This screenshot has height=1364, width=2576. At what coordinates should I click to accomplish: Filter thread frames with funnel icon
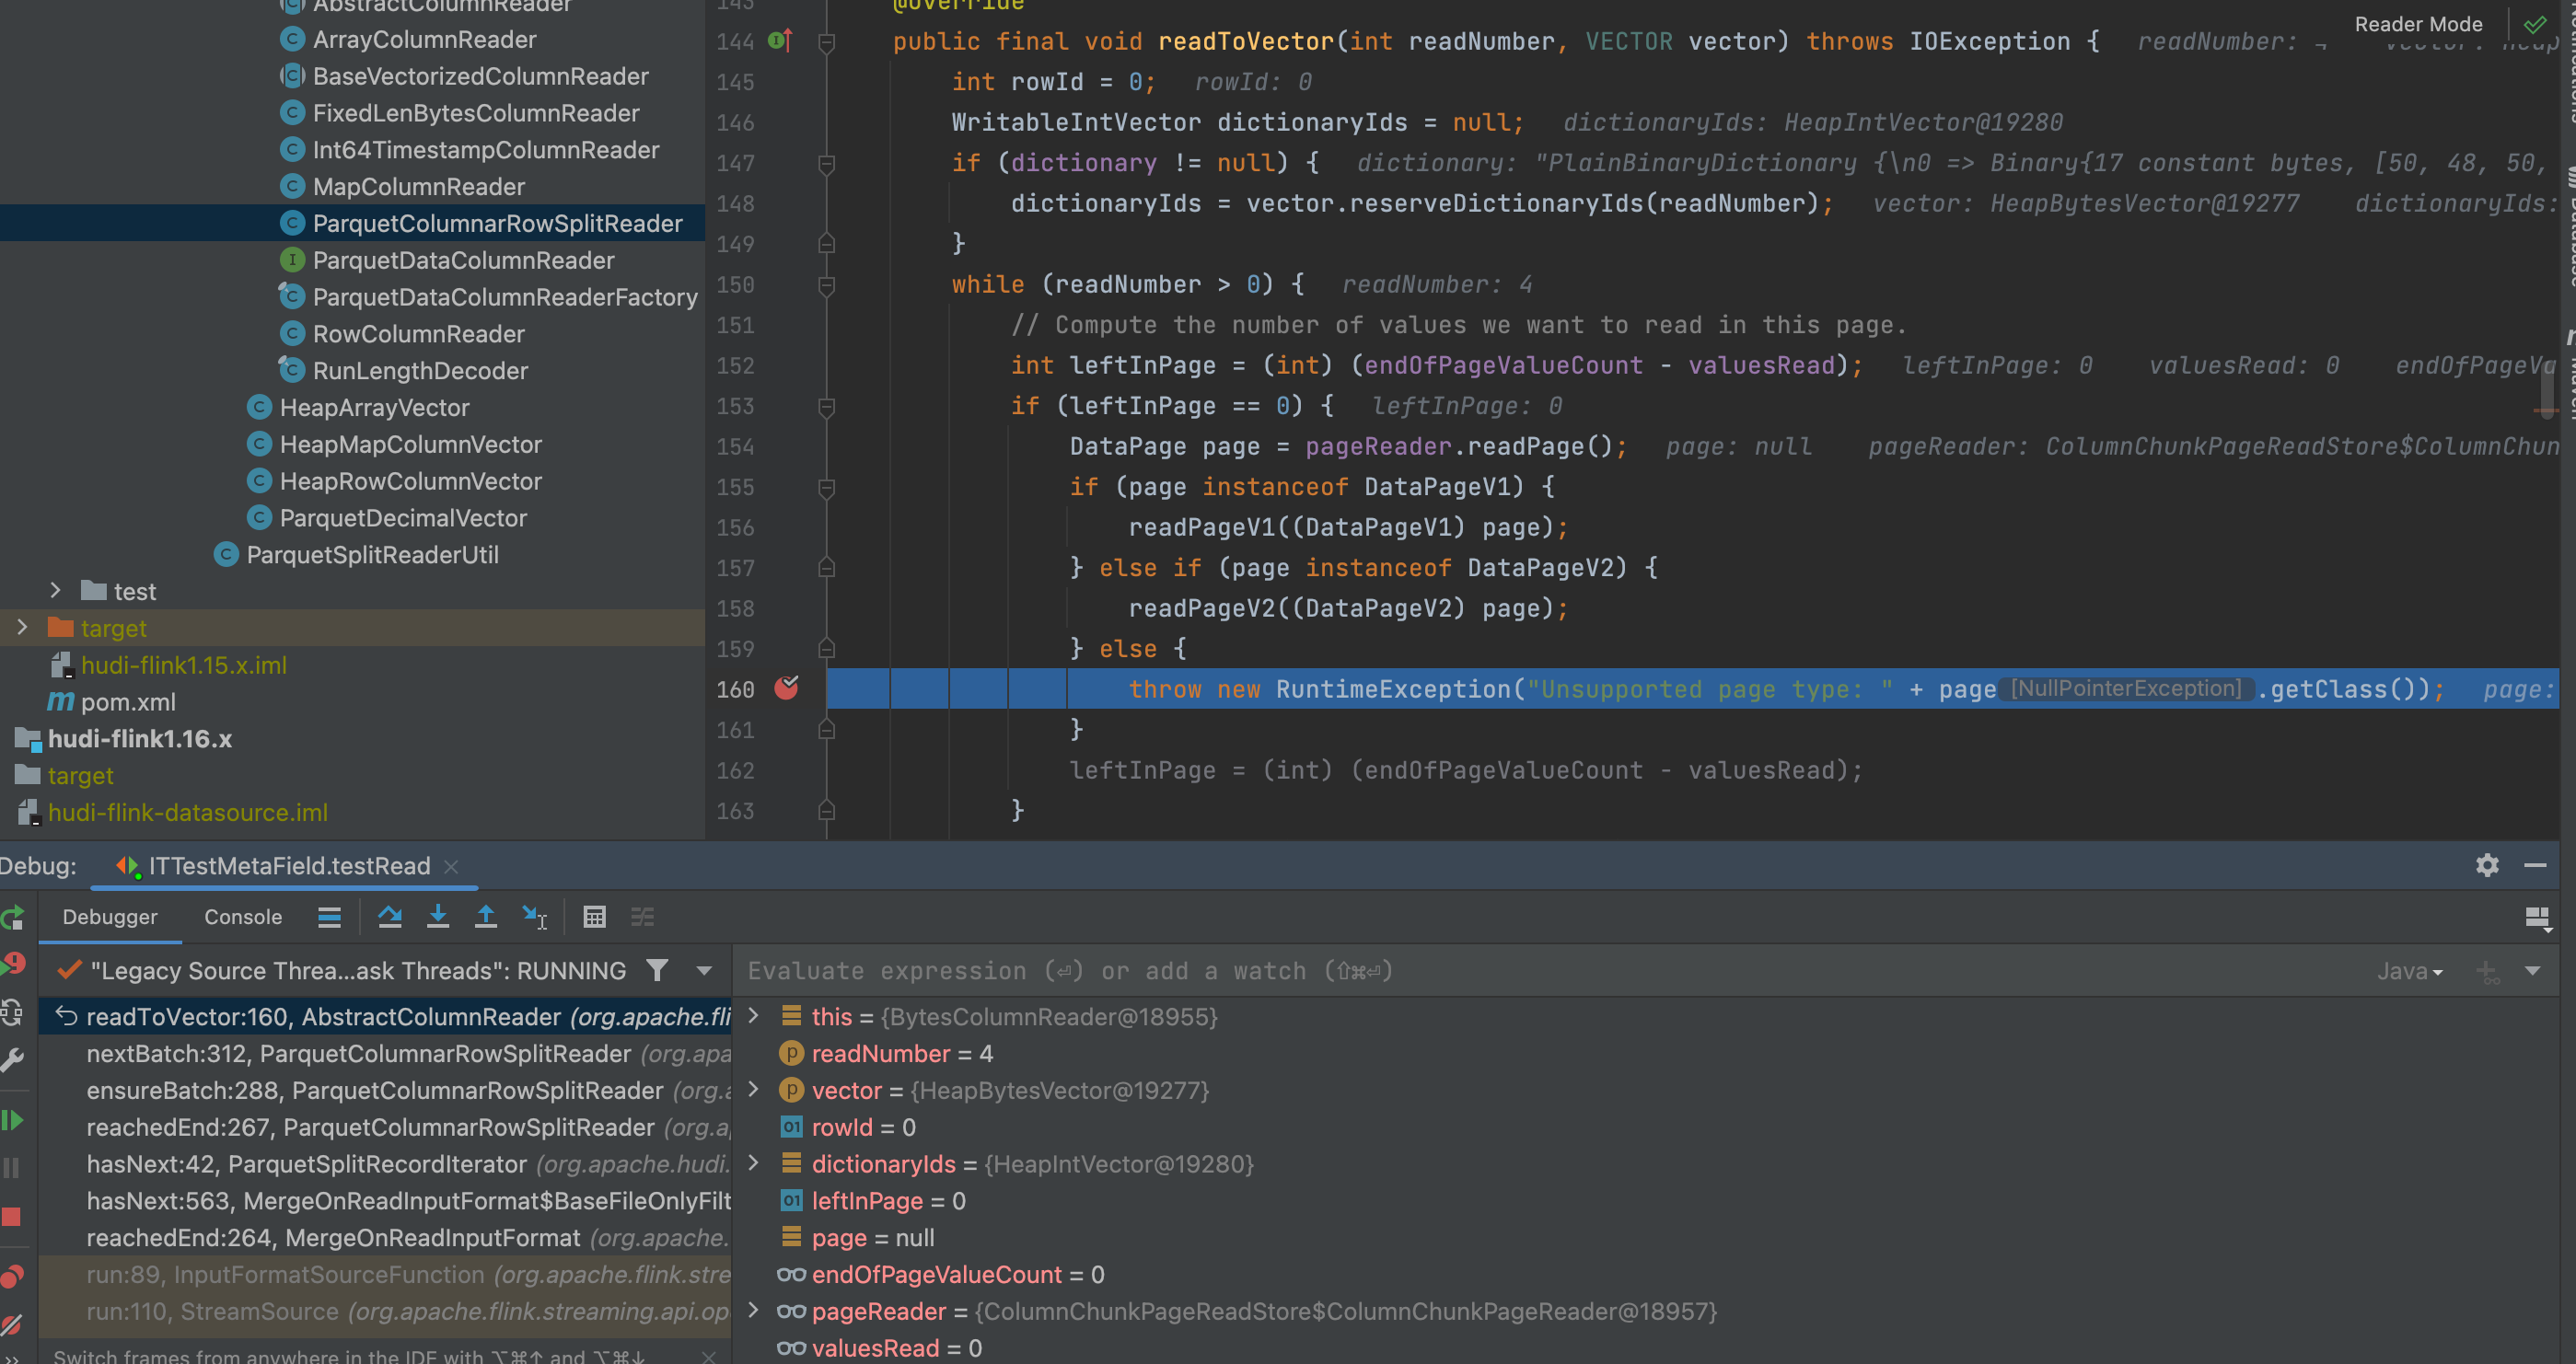click(x=657, y=970)
